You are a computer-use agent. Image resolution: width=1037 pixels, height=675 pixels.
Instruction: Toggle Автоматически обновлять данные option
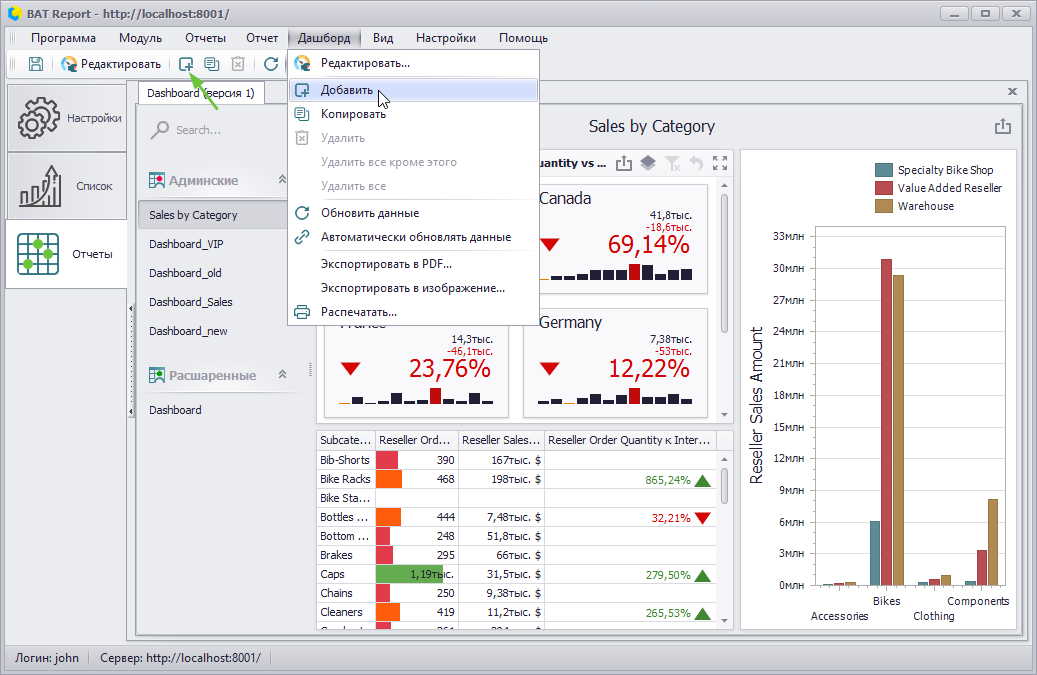tap(413, 237)
